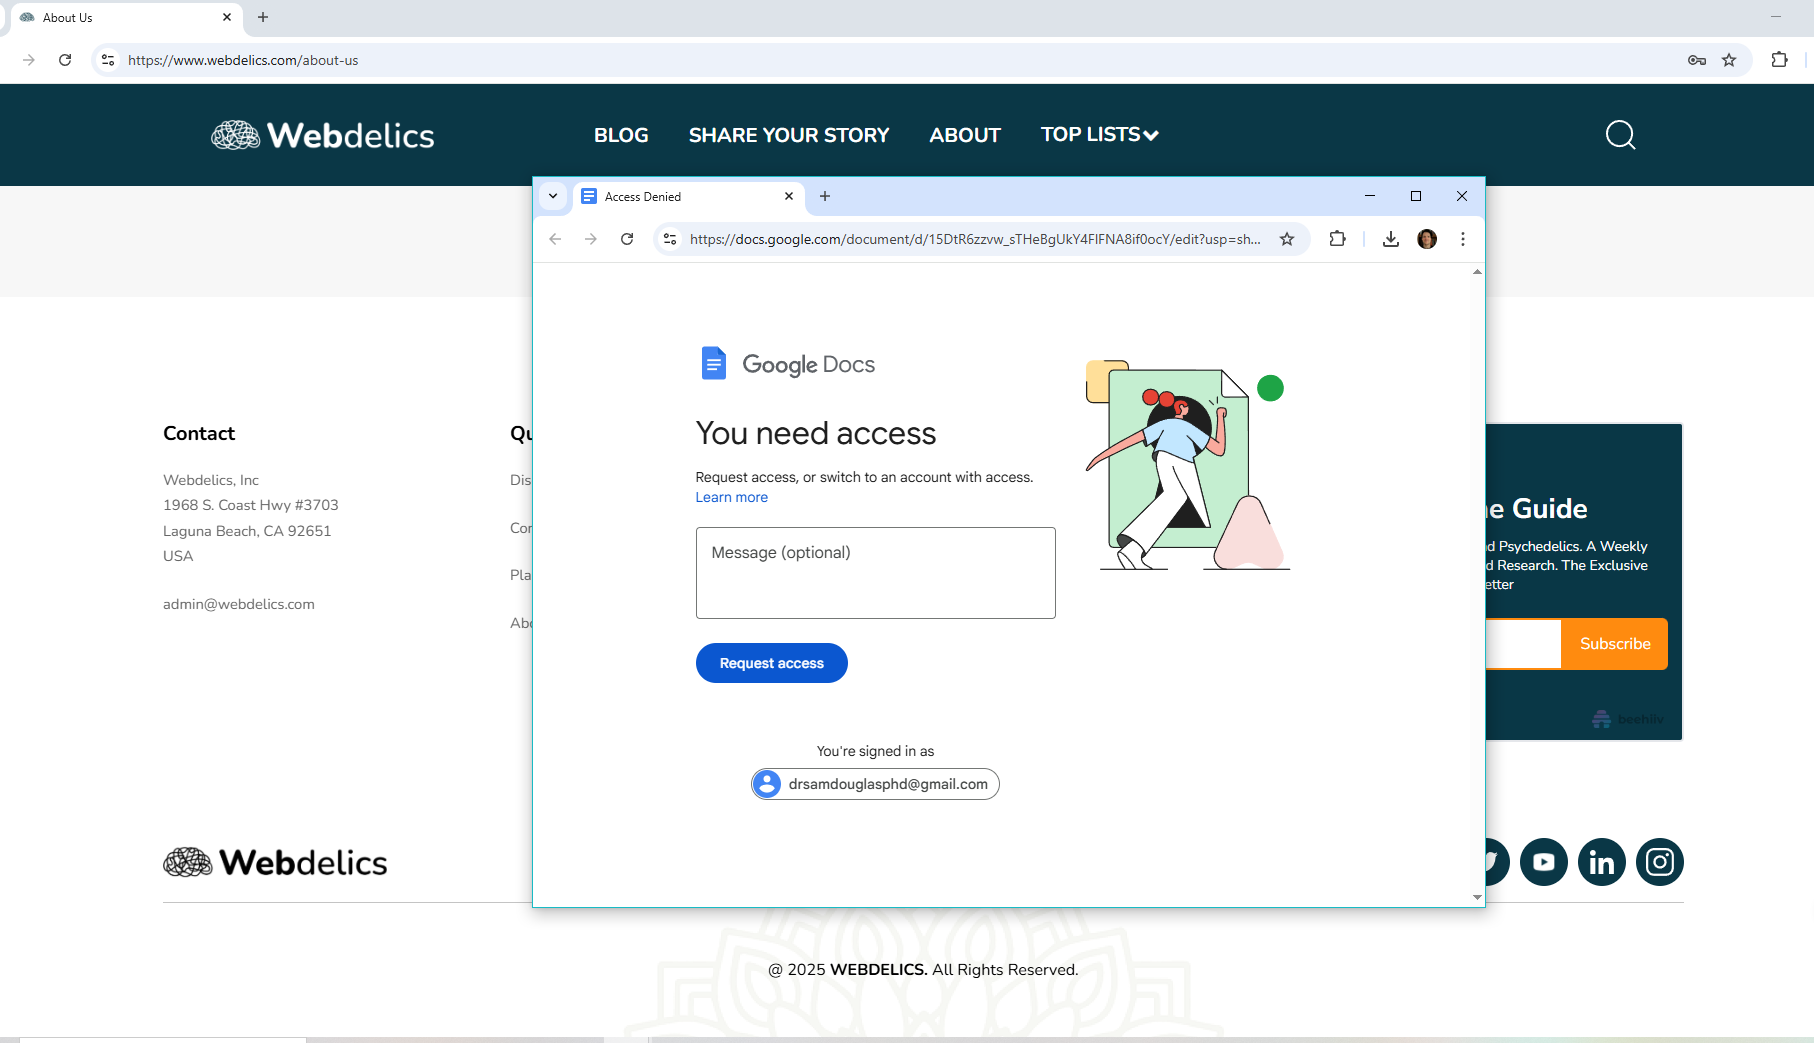This screenshot has height=1043, width=1814.
Task: Click the drsamdouglasphd@gmail.com account chip
Action: (x=875, y=784)
